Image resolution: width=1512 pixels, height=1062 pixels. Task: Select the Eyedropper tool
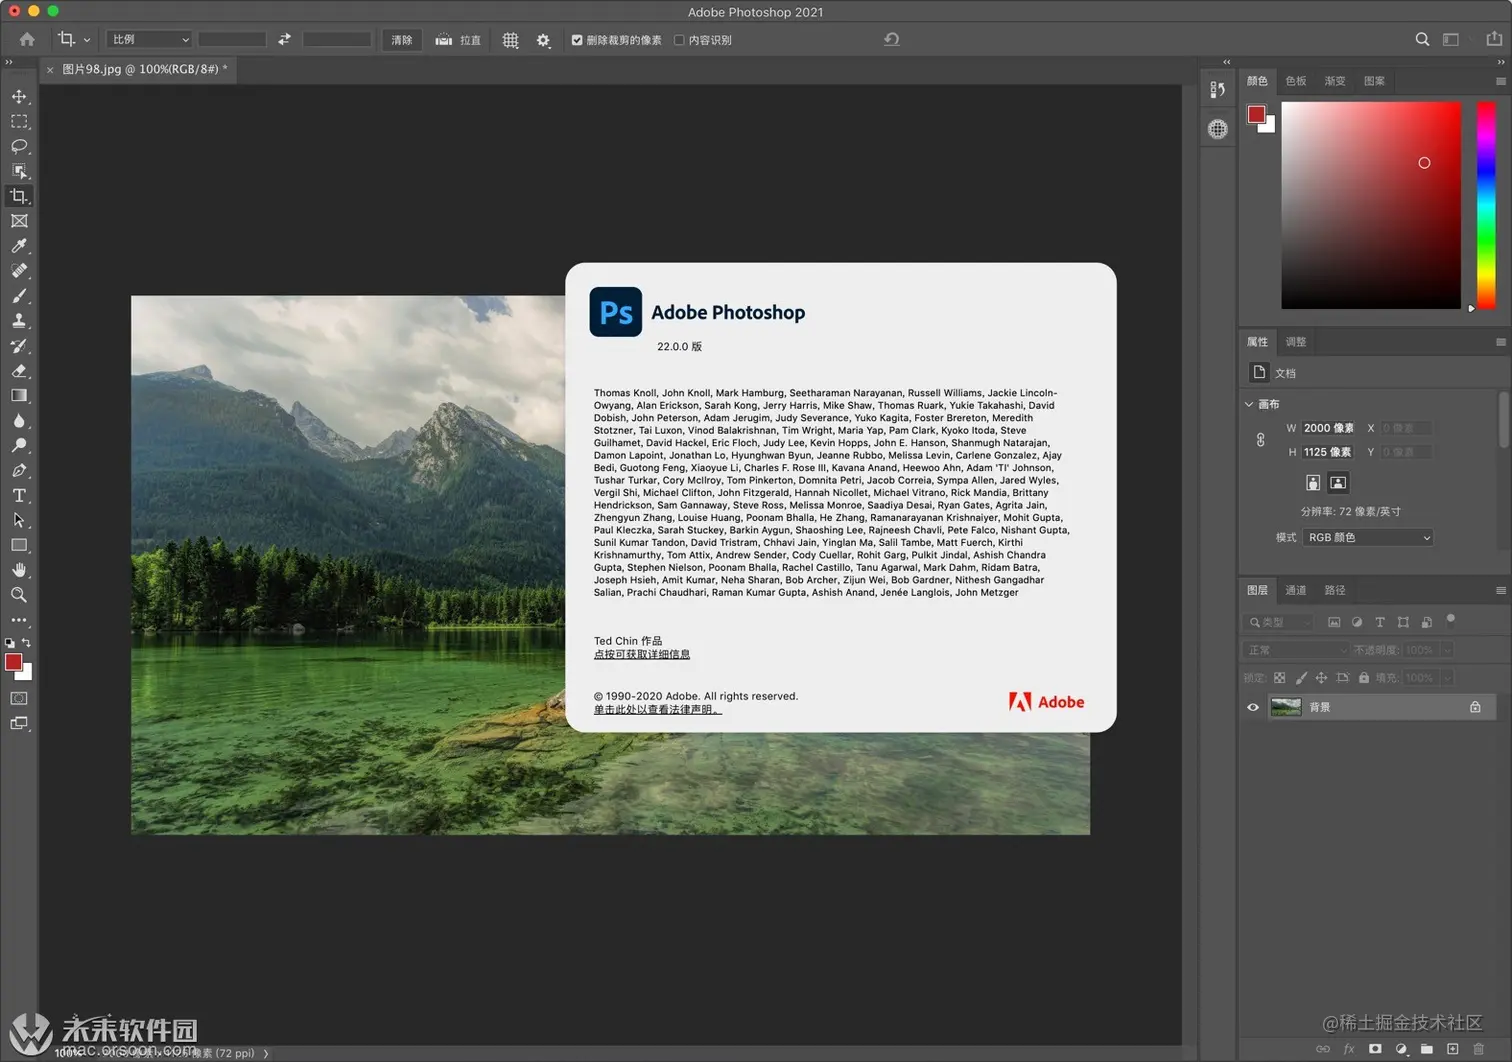pos(19,246)
